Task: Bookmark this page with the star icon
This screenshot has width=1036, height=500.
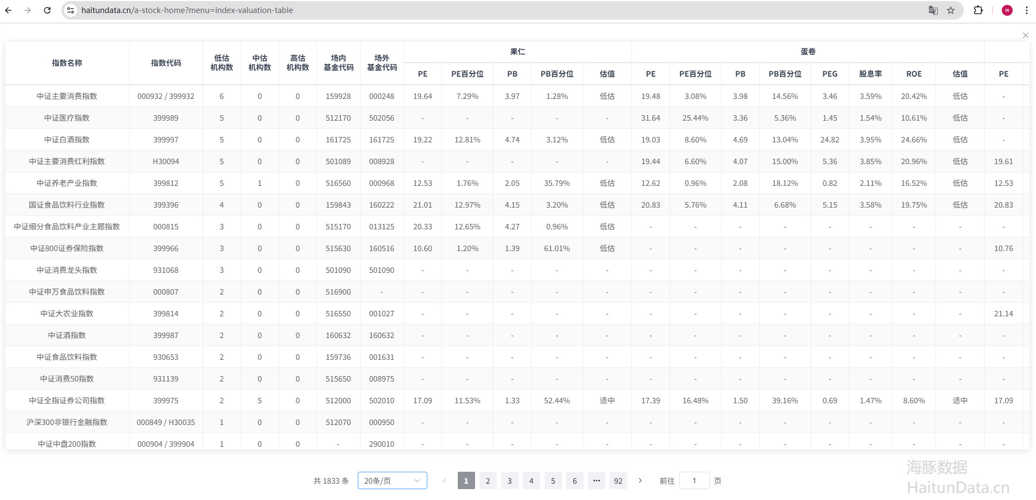Action: coord(951,11)
